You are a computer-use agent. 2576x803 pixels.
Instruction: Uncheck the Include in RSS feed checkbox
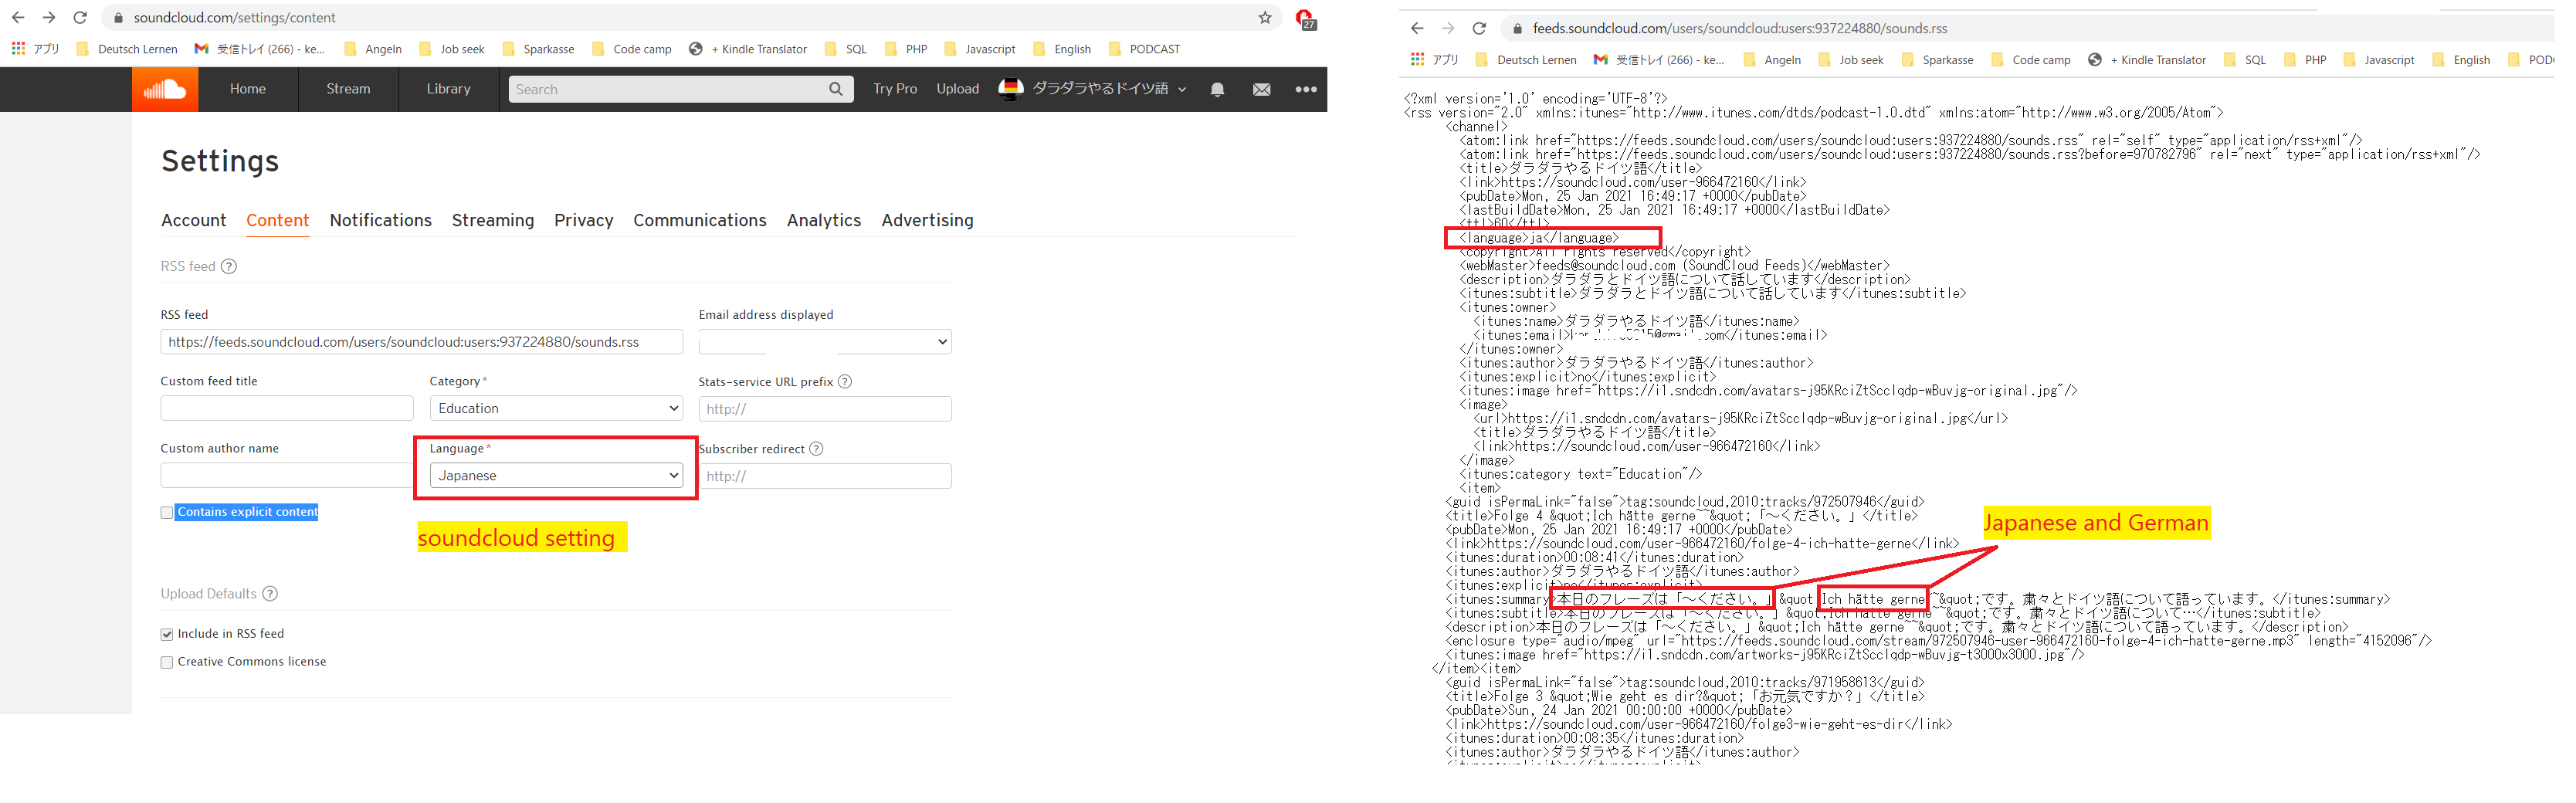coord(167,634)
